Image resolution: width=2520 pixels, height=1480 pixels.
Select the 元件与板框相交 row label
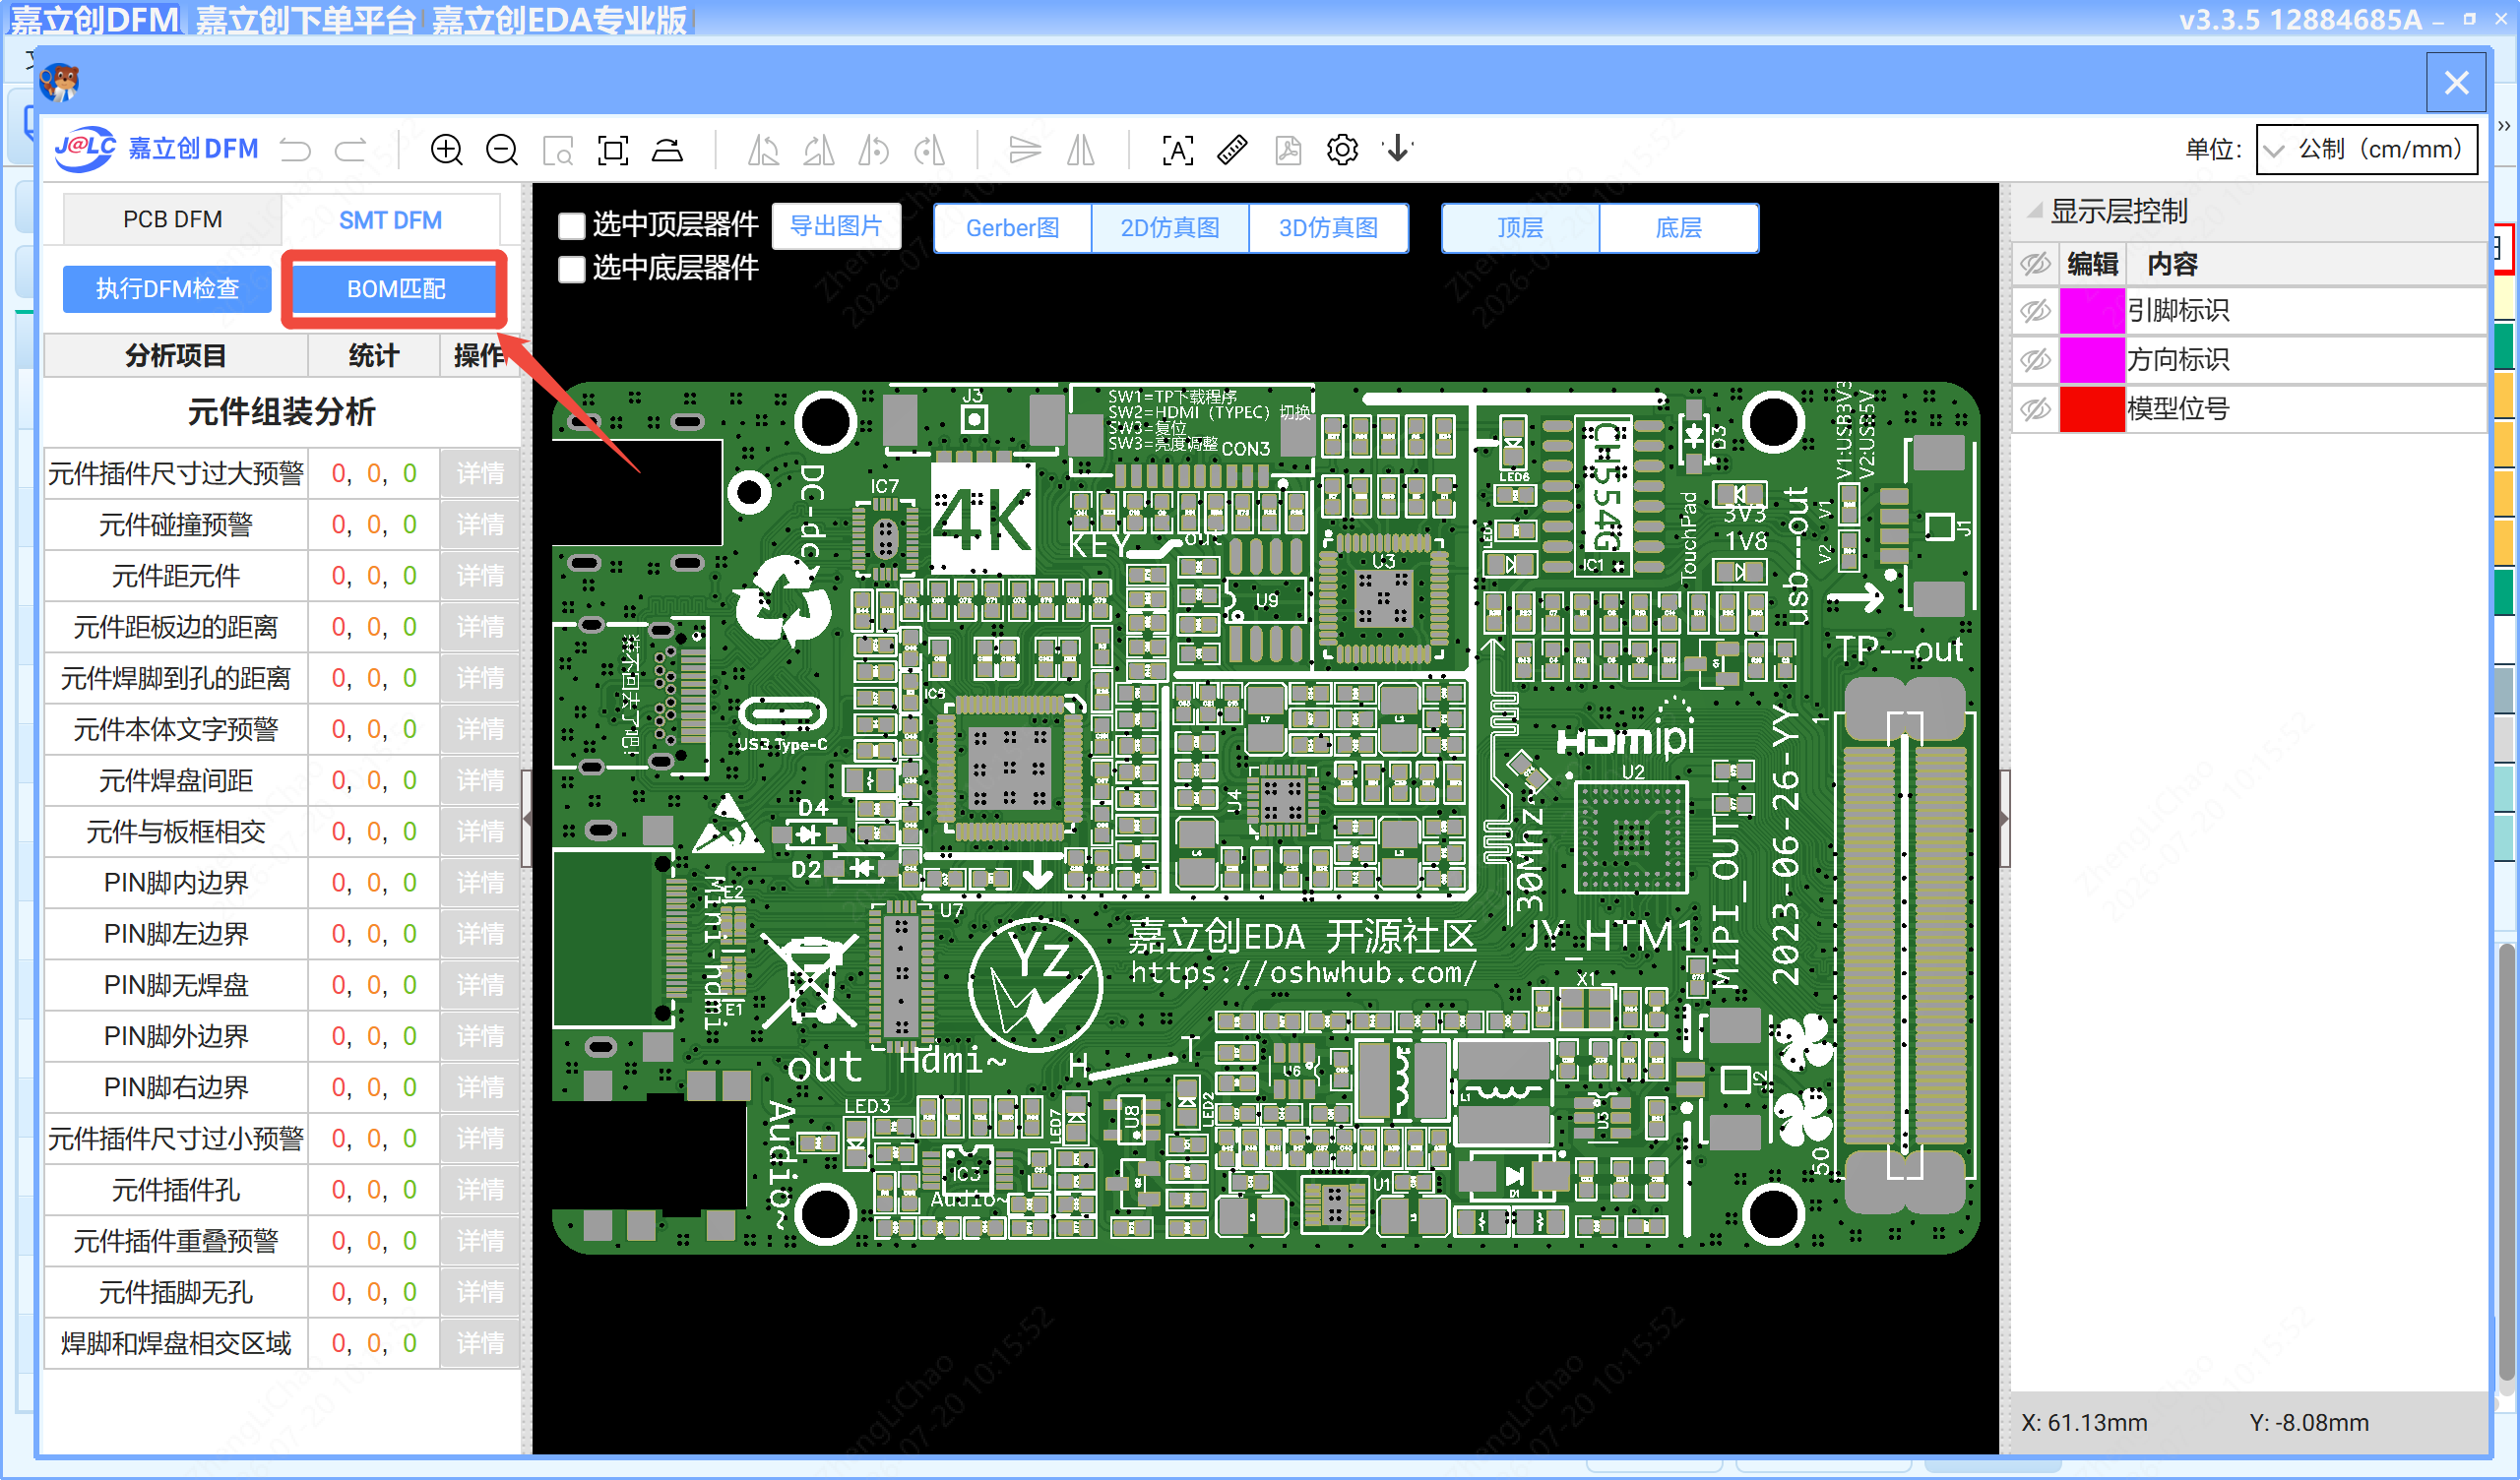coord(176,832)
